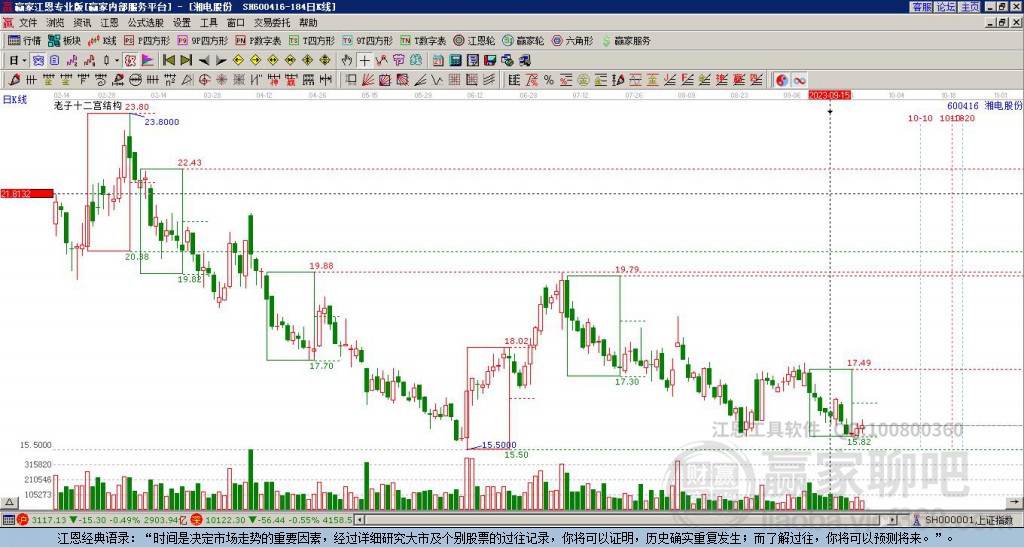Open the 六角形 hexagon tool
Screen dimensions: 1024x548
pos(572,40)
